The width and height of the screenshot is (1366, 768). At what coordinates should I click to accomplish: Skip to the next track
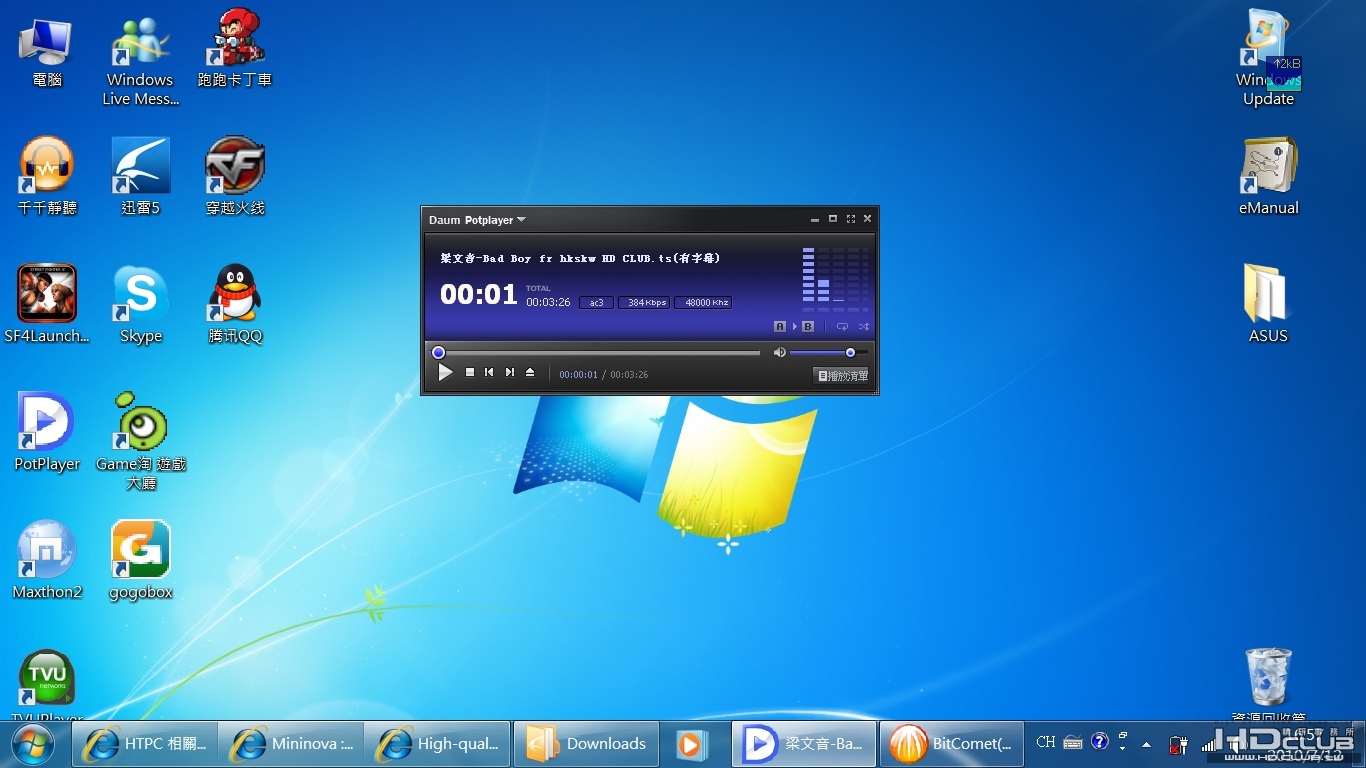(510, 372)
